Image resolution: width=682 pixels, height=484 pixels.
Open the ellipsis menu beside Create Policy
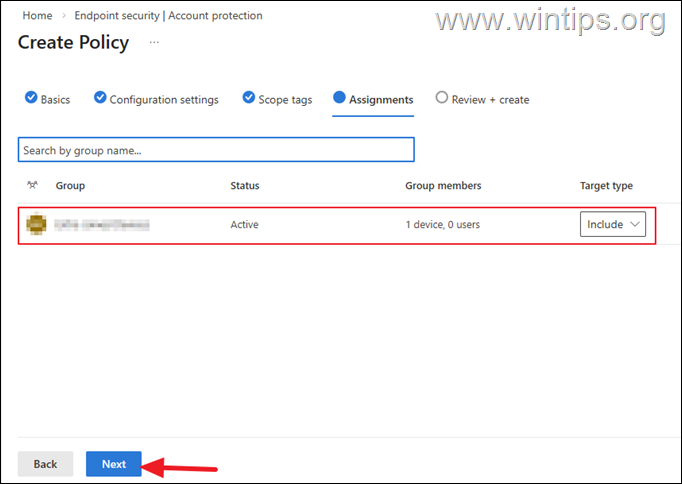[x=154, y=42]
